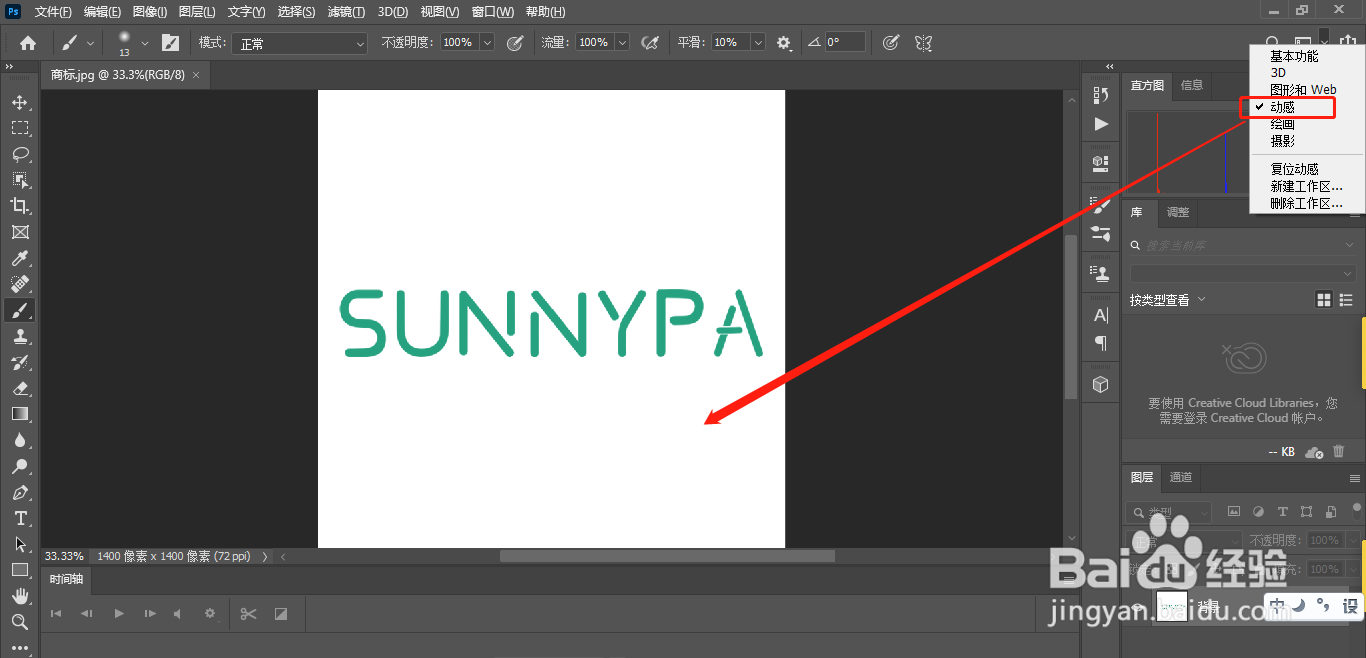Switch to the 通道 tab
Screen dimensions: 1366x658
(x=1181, y=477)
